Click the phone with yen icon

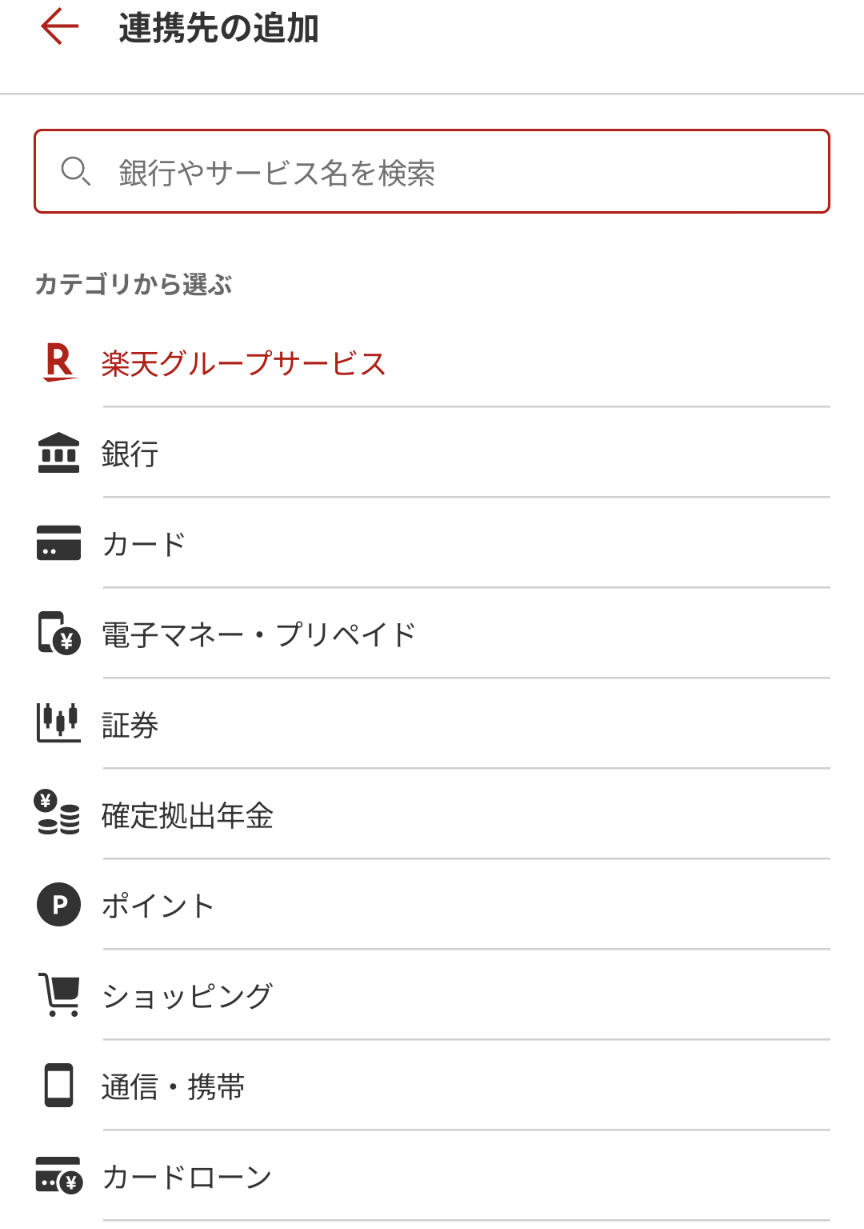[x=59, y=634]
